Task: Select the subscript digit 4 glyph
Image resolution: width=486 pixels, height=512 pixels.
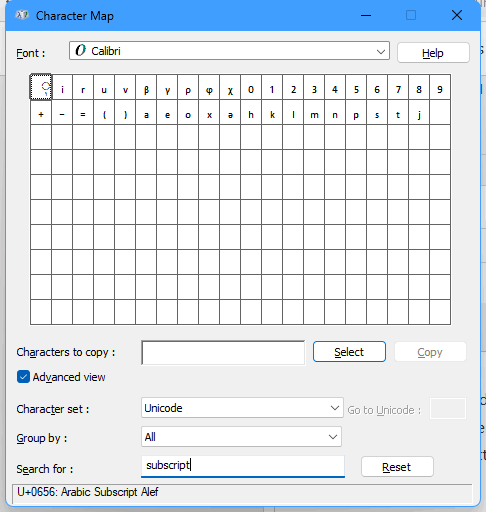Action: pos(335,87)
